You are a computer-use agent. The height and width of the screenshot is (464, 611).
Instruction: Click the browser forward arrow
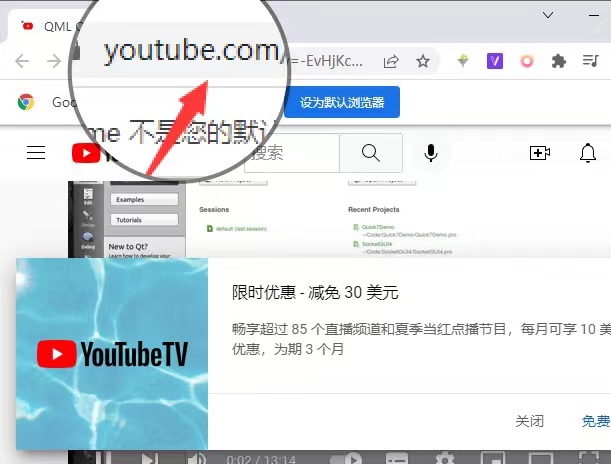point(54,61)
